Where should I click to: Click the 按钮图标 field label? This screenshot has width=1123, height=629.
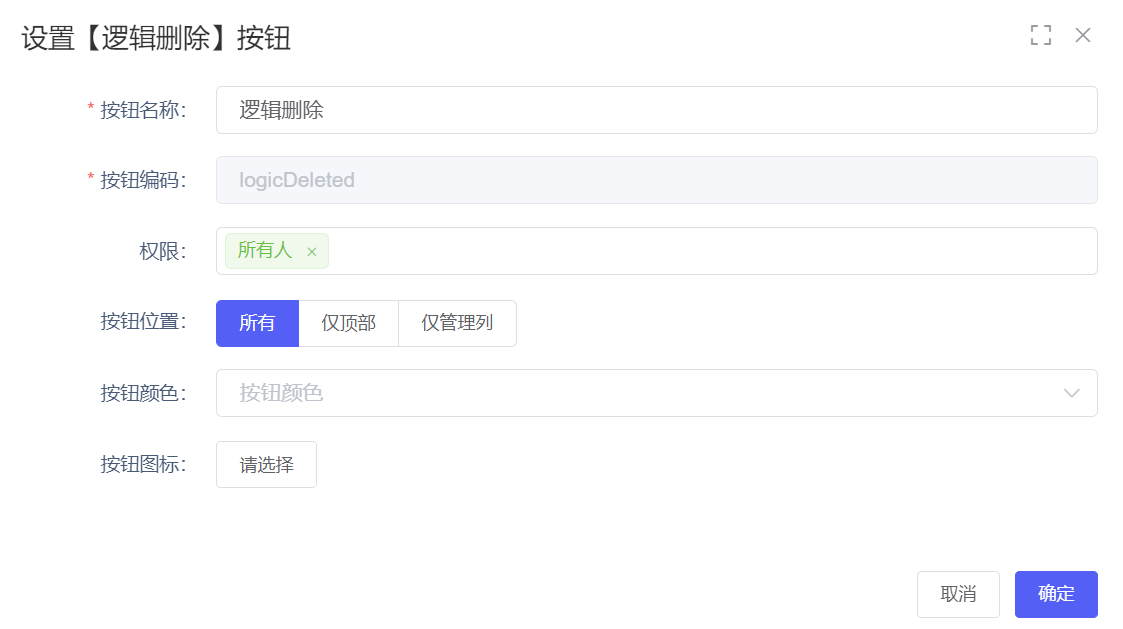coord(143,464)
